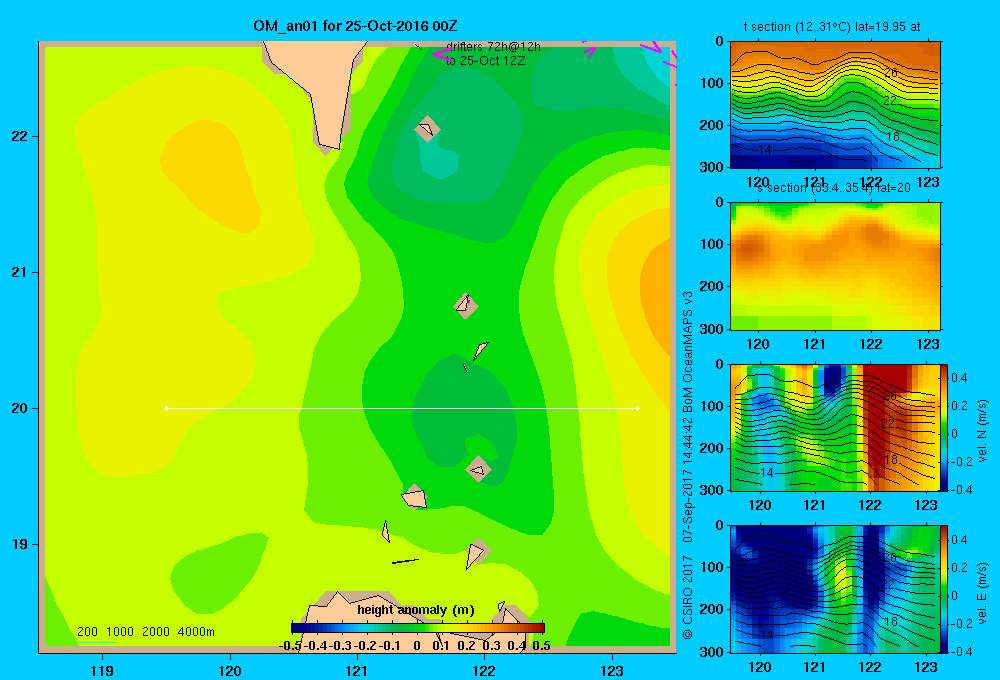
Task: Click the -0.4 tick on vel. E colorbar
Action: pyautogui.click(x=962, y=651)
